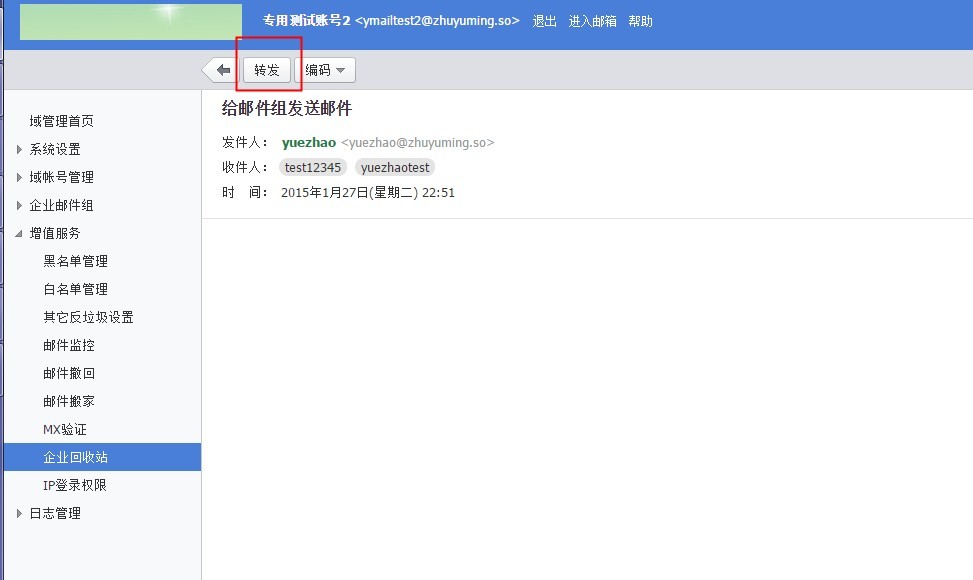
Task: Open 域管理首页 in the sidebar
Action: click(62, 121)
